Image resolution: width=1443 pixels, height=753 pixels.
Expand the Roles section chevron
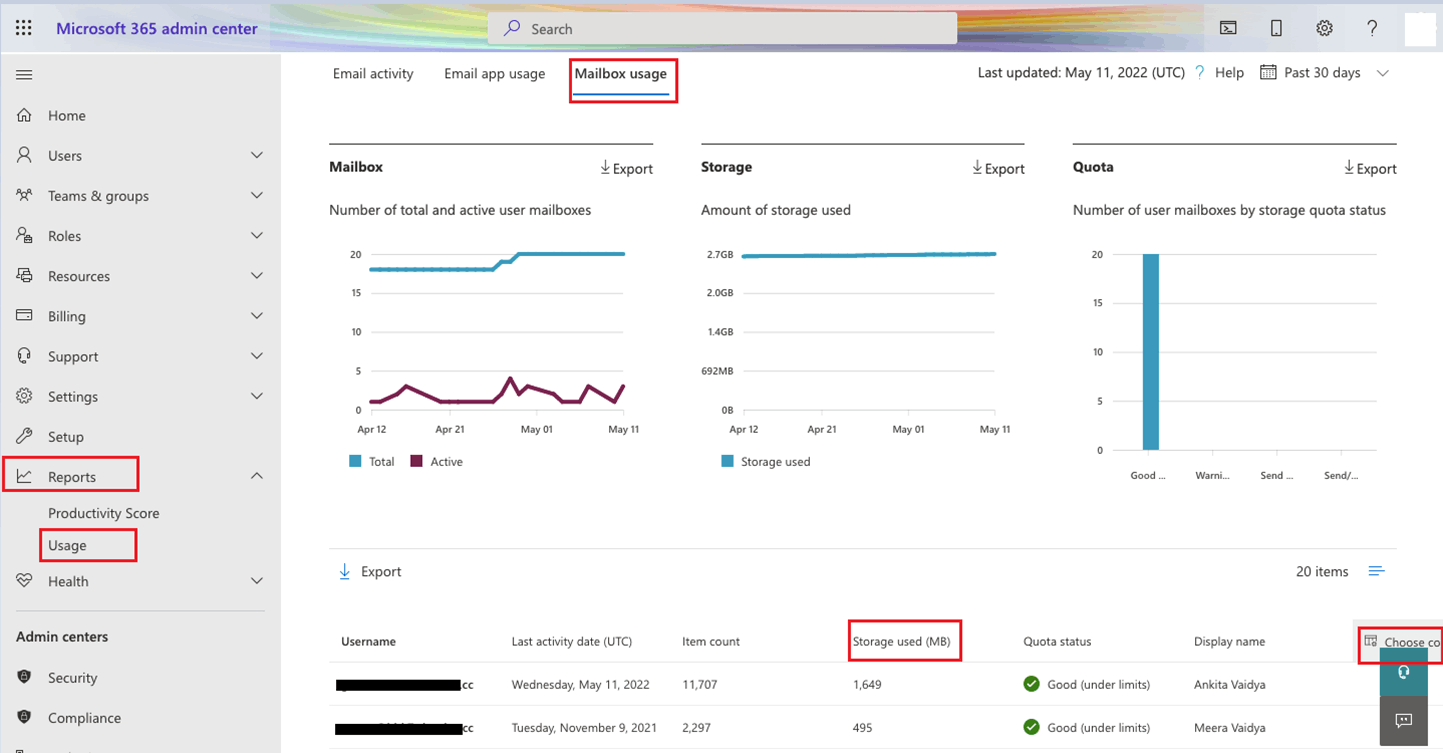257,235
